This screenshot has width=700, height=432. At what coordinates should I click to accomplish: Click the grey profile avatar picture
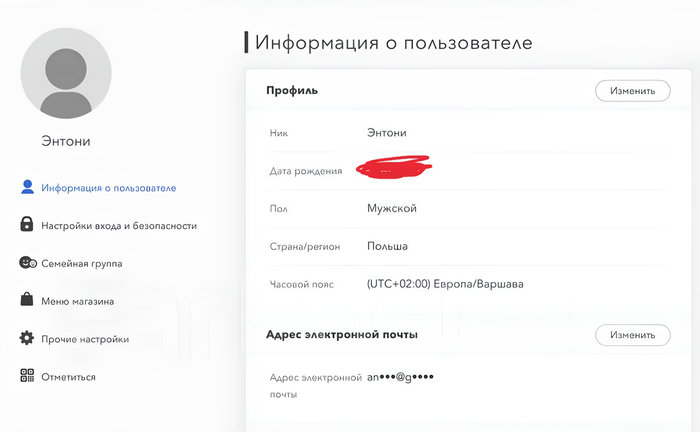click(66, 73)
